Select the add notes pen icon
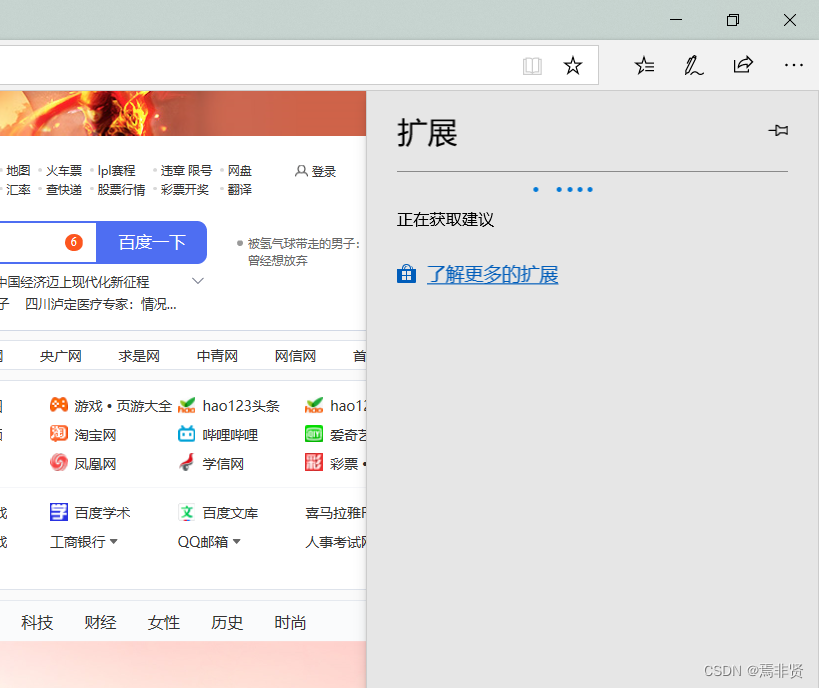The width and height of the screenshot is (819, 688). pos(694,65)
